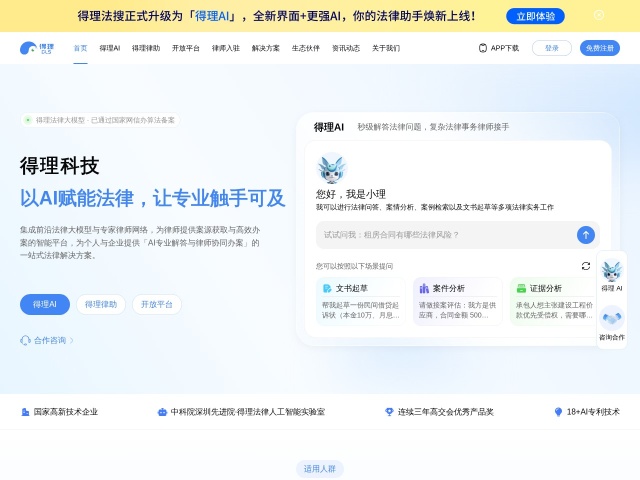Click the 案件分析 chart icon
This screenshot has width=640, height=480.
(x=424, y=288)
